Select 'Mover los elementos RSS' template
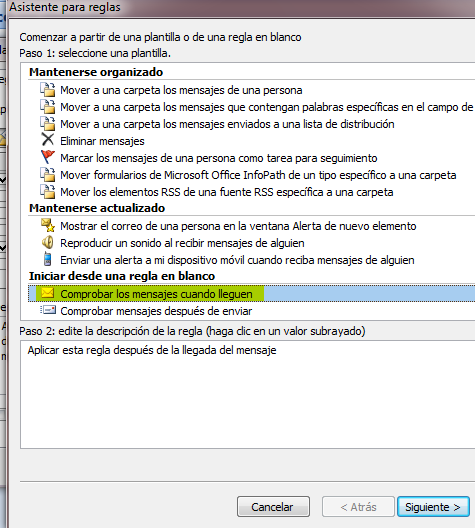Image resolution: width=475 pixels, height=528 pixels. click(x=227, y=192)
